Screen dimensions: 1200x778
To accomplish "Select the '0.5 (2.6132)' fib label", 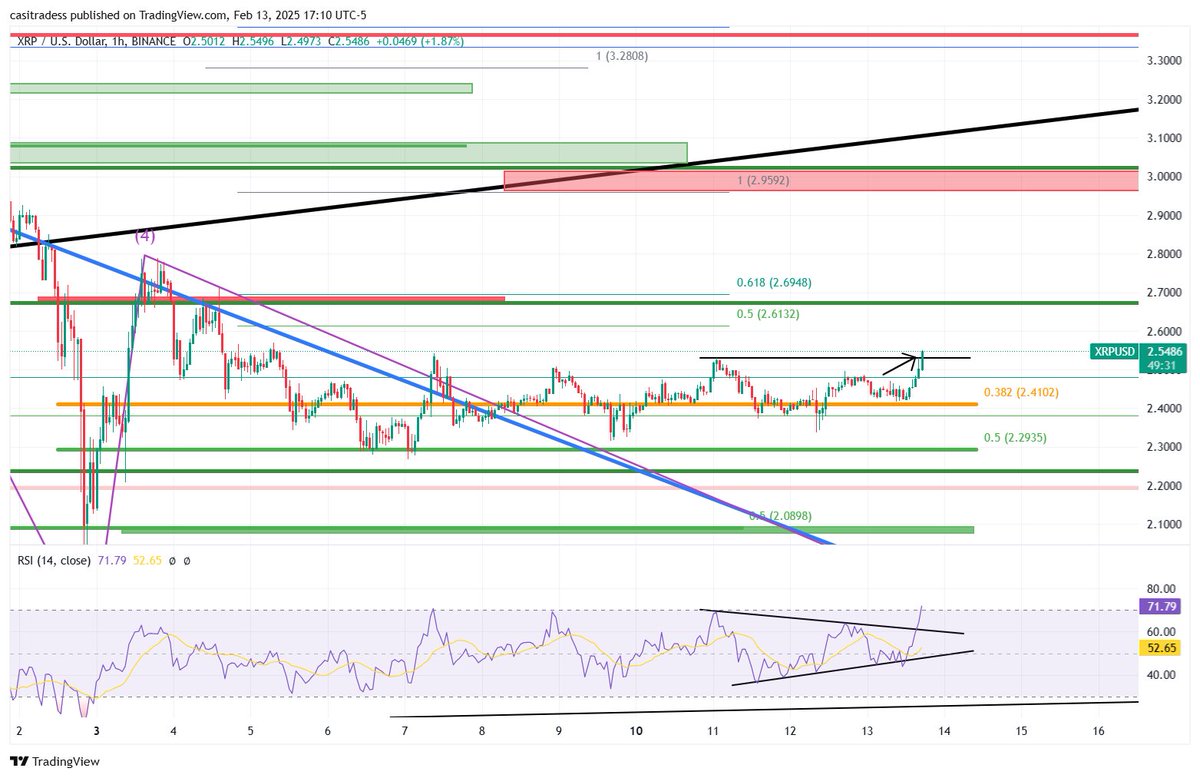I will coord(768,314).
